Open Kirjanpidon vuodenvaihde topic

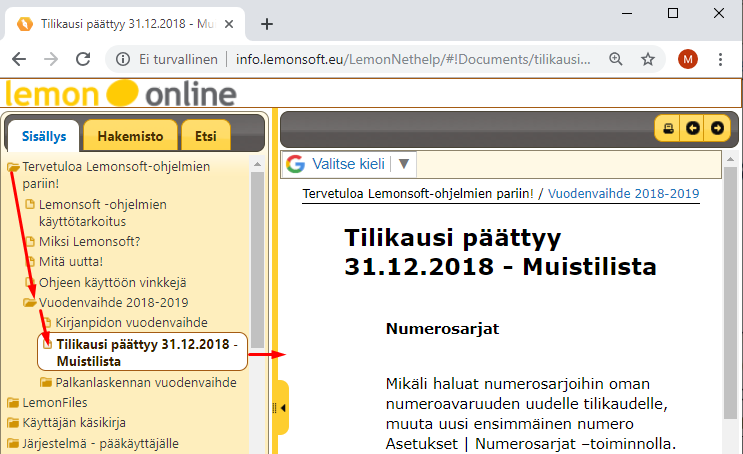pos(131,323)
